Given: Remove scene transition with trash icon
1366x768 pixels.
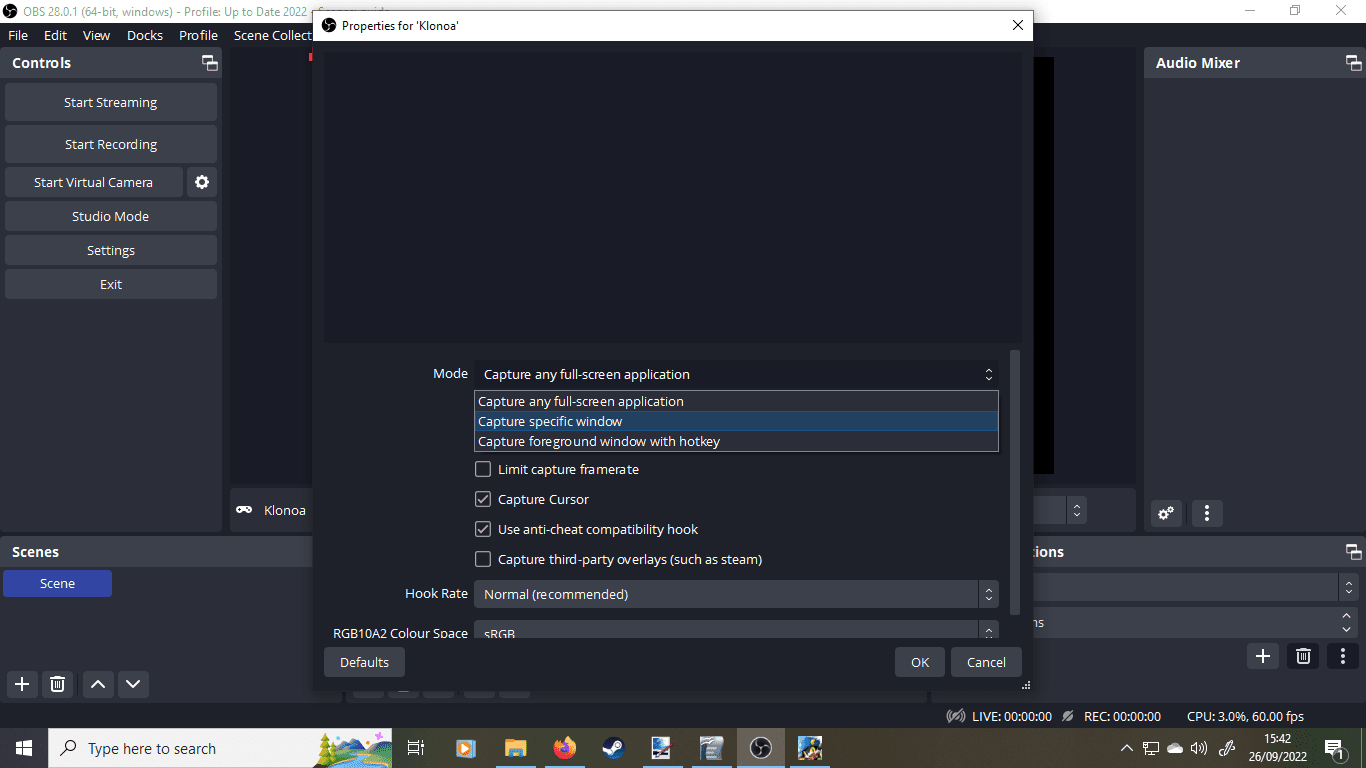Looking at the screenshot, I should click(x=1303, y=656).
